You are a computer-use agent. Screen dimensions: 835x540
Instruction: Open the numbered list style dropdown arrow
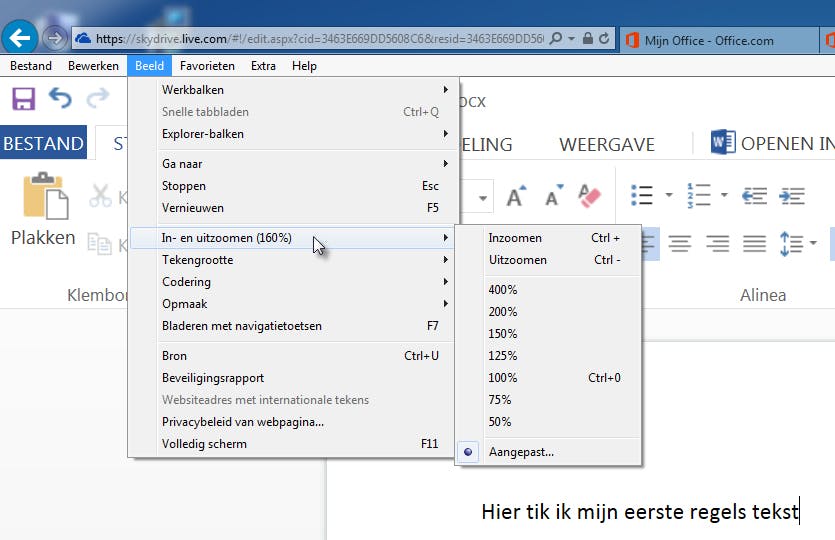[x=724, y=195]
